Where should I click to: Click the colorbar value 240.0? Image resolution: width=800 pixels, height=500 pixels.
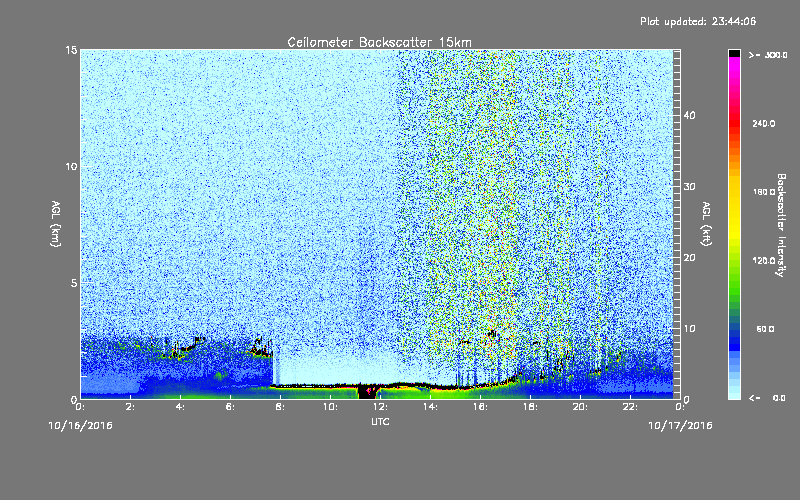(763, 123)
